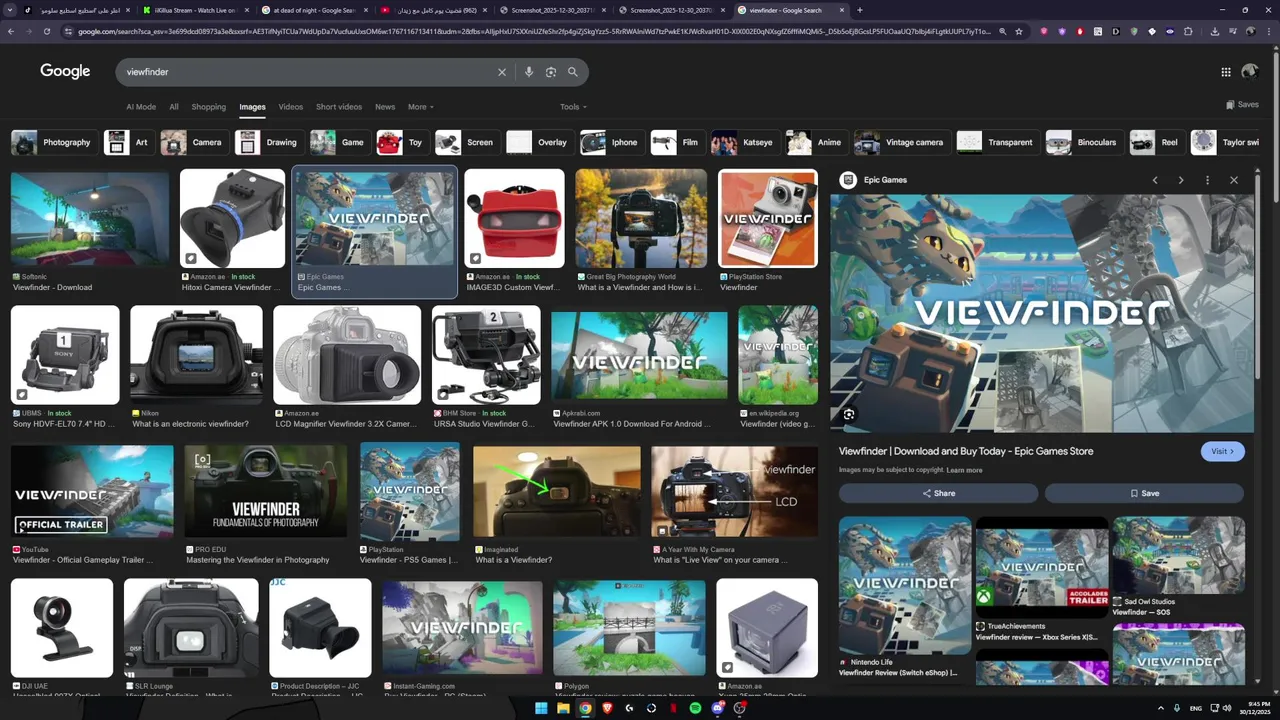Open YouTube Official Gameplay Trailer thumbnail

point(92,492)
